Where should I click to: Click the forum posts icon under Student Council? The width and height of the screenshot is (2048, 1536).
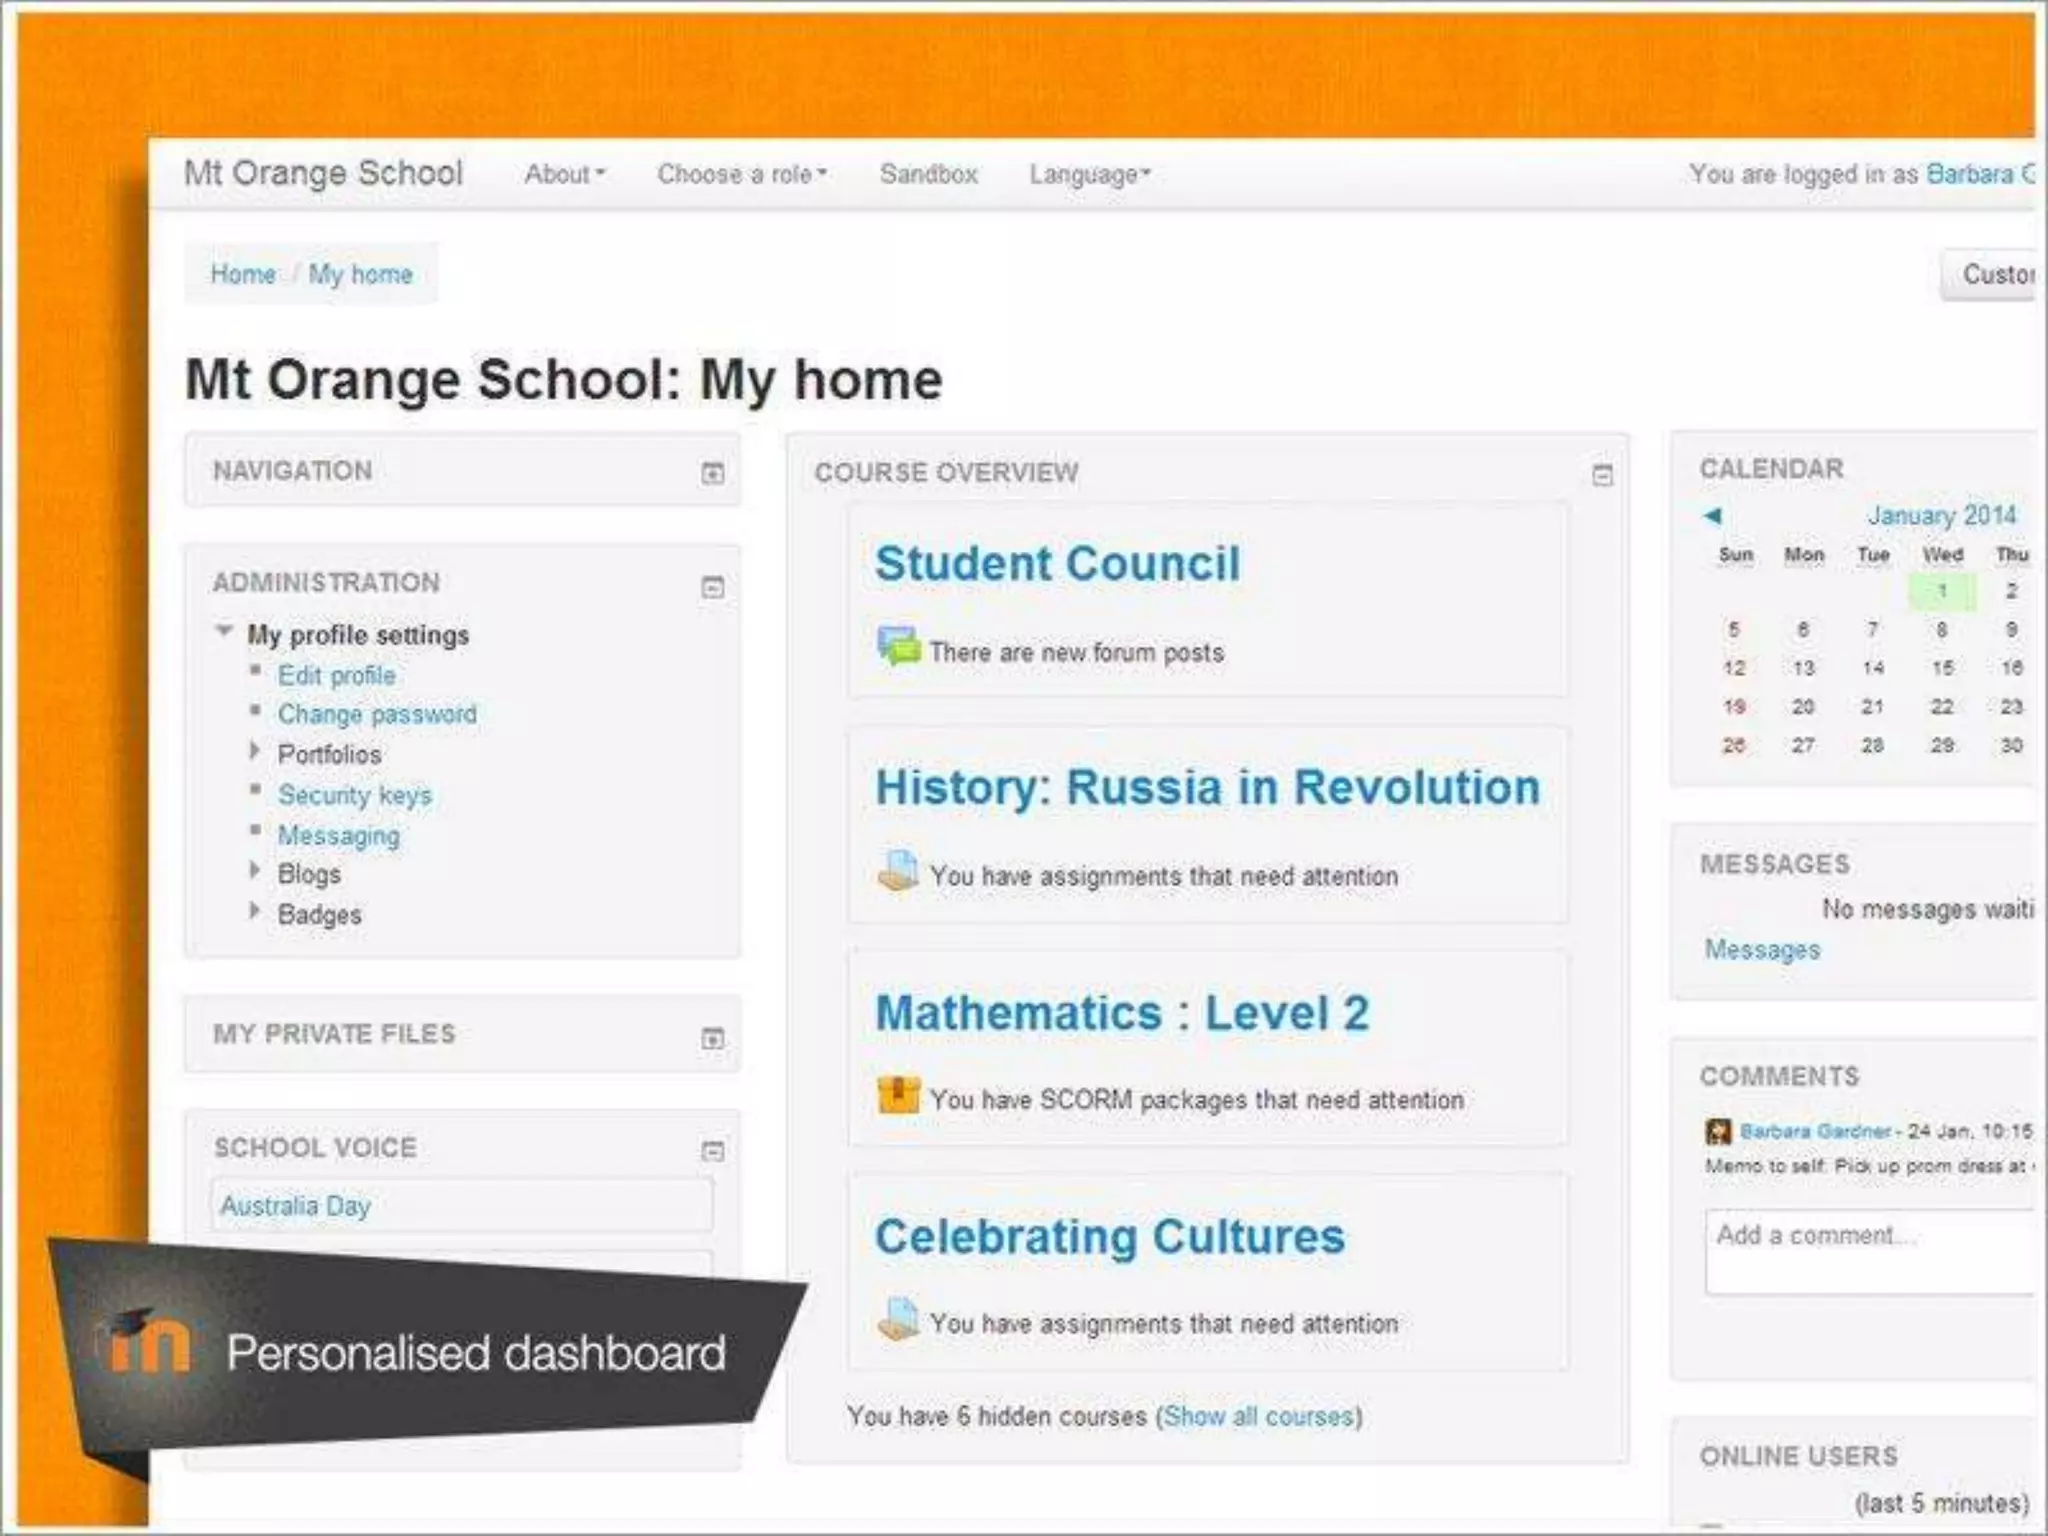coord(897,647)
